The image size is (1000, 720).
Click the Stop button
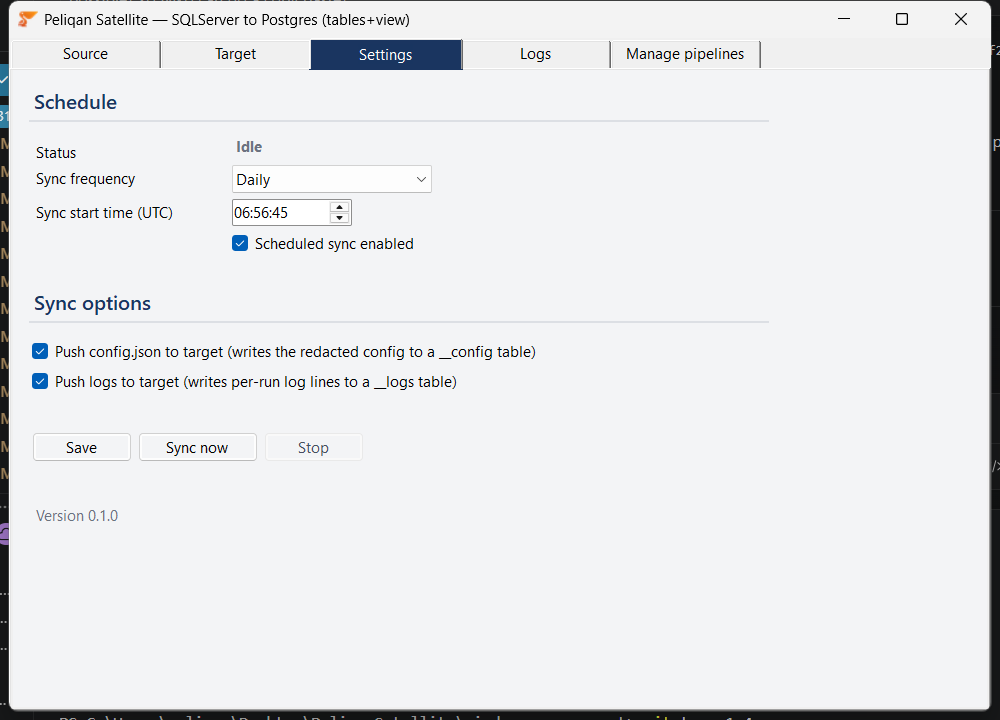pyautogui.click(x=314, y=447)
